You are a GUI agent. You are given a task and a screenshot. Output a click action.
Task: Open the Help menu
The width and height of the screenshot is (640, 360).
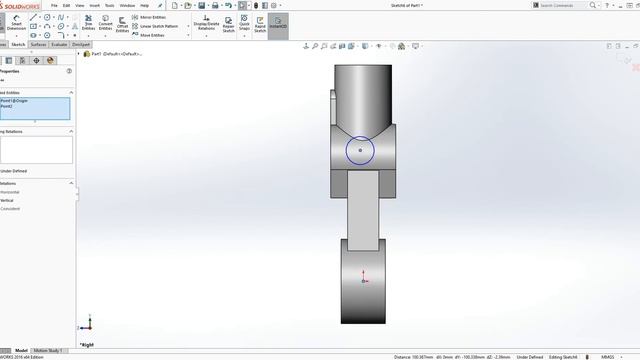[144, 6]
